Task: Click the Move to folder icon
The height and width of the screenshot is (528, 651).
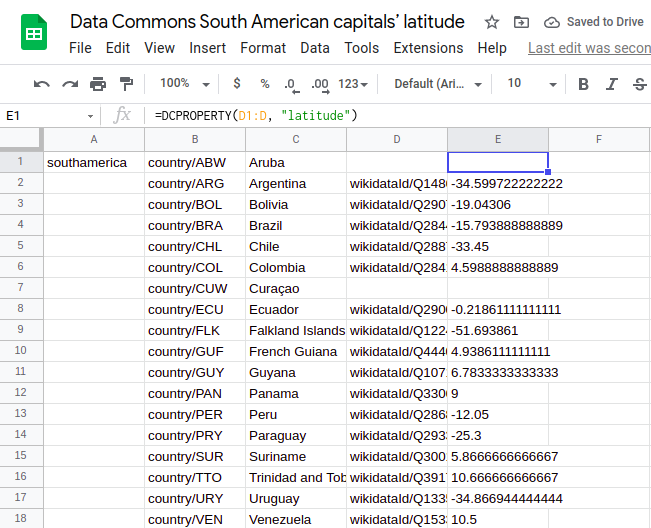Action: (521, 22)
